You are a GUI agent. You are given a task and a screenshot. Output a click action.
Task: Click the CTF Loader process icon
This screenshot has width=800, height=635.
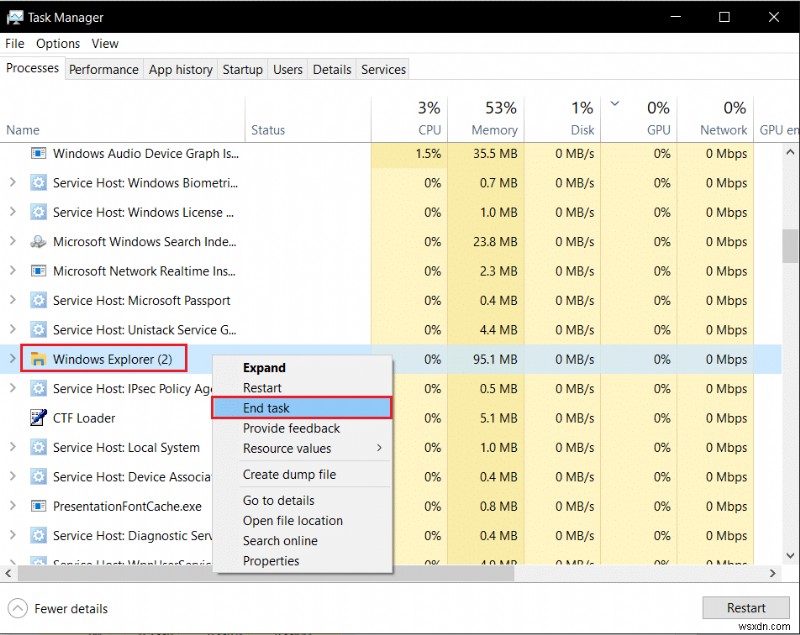(38, 418)
